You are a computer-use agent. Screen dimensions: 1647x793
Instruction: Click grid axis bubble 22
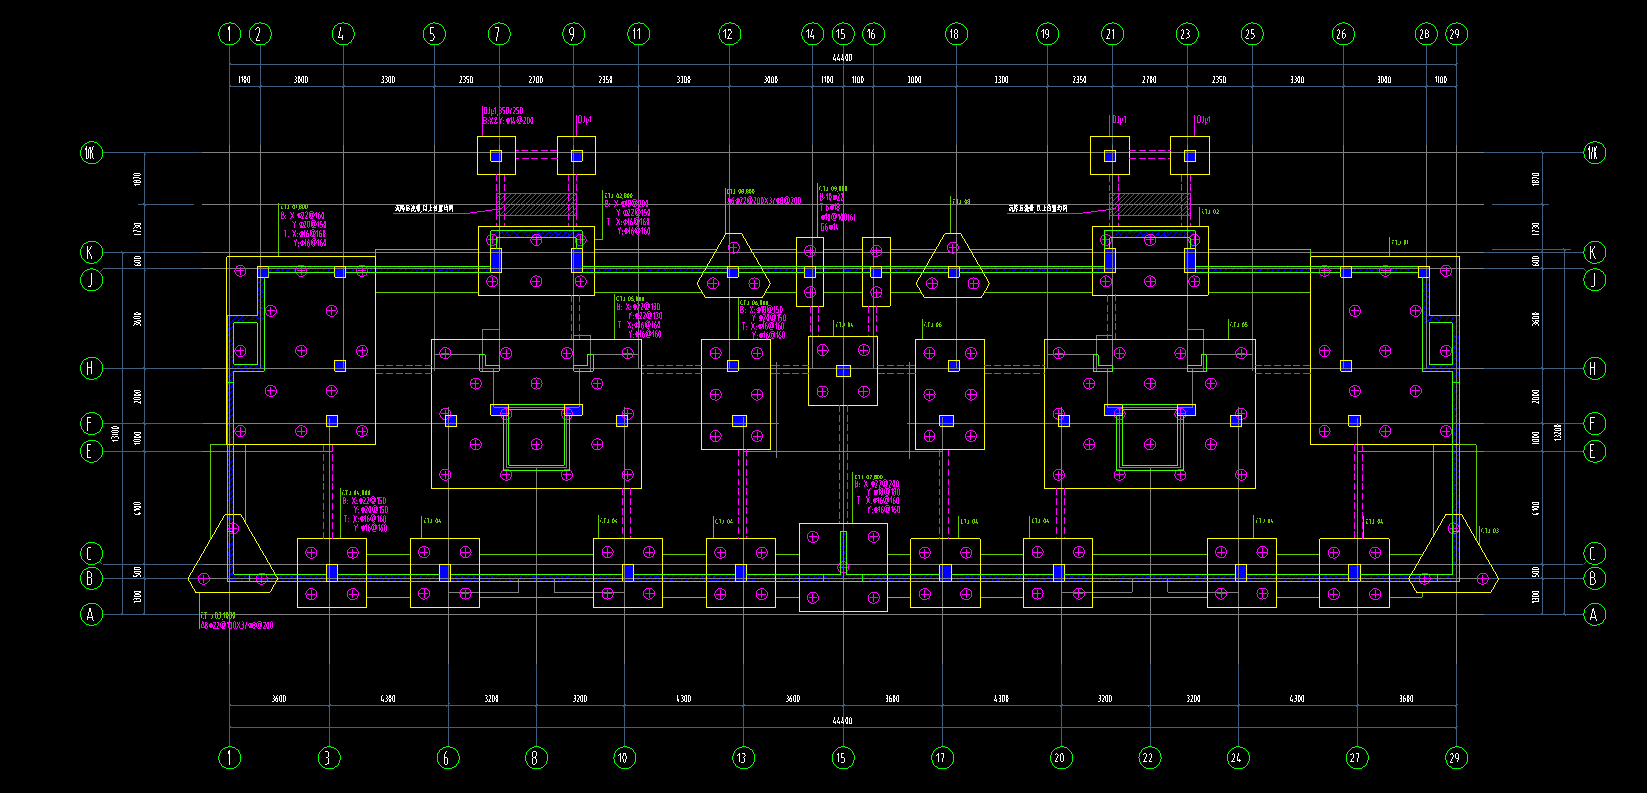coord(1149,757)
